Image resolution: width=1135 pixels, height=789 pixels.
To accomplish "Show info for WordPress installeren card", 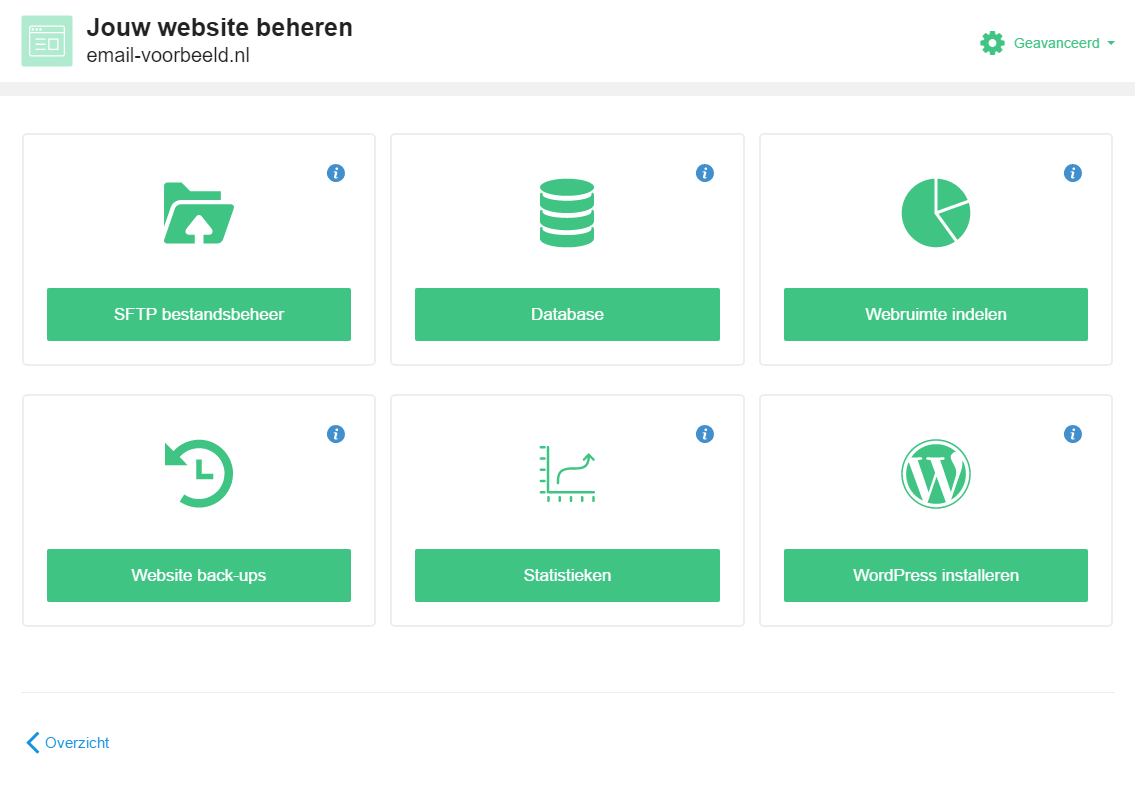I will (x=1073, y=434).
